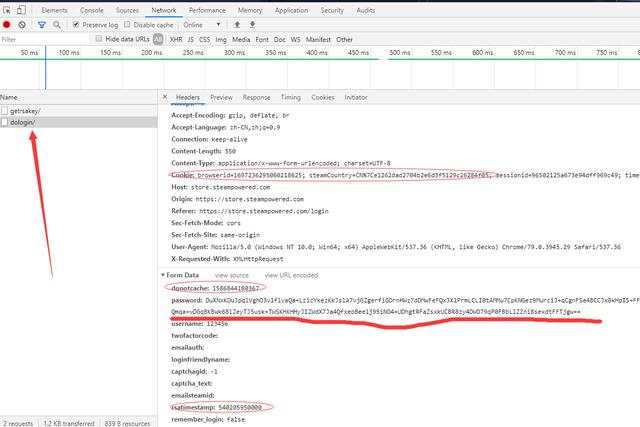
Task: Filter requests by CSS
Action: [204, 40]
